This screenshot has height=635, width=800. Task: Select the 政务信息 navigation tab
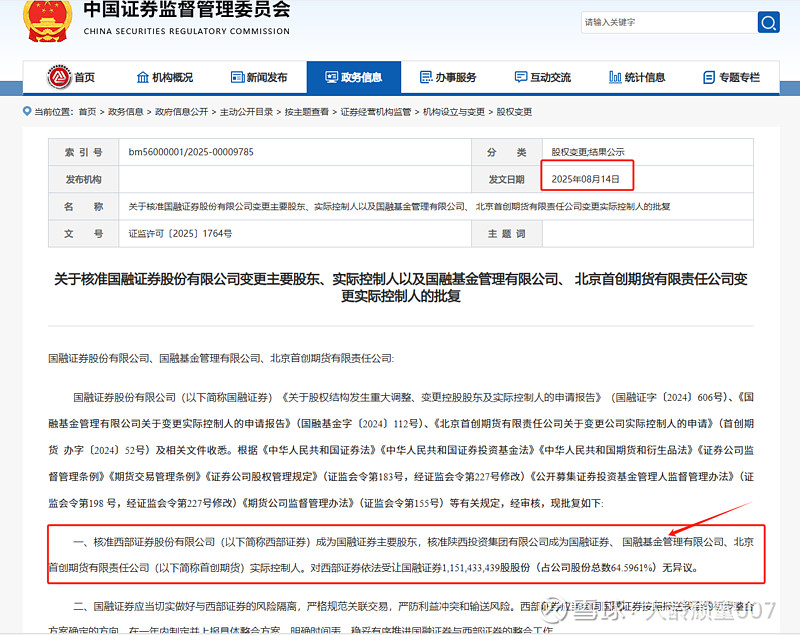tap(354, 78)
